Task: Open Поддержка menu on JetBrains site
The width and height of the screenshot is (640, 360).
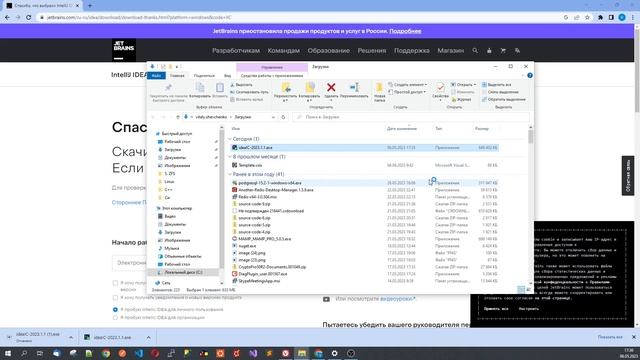Action: tap(411, 51)
